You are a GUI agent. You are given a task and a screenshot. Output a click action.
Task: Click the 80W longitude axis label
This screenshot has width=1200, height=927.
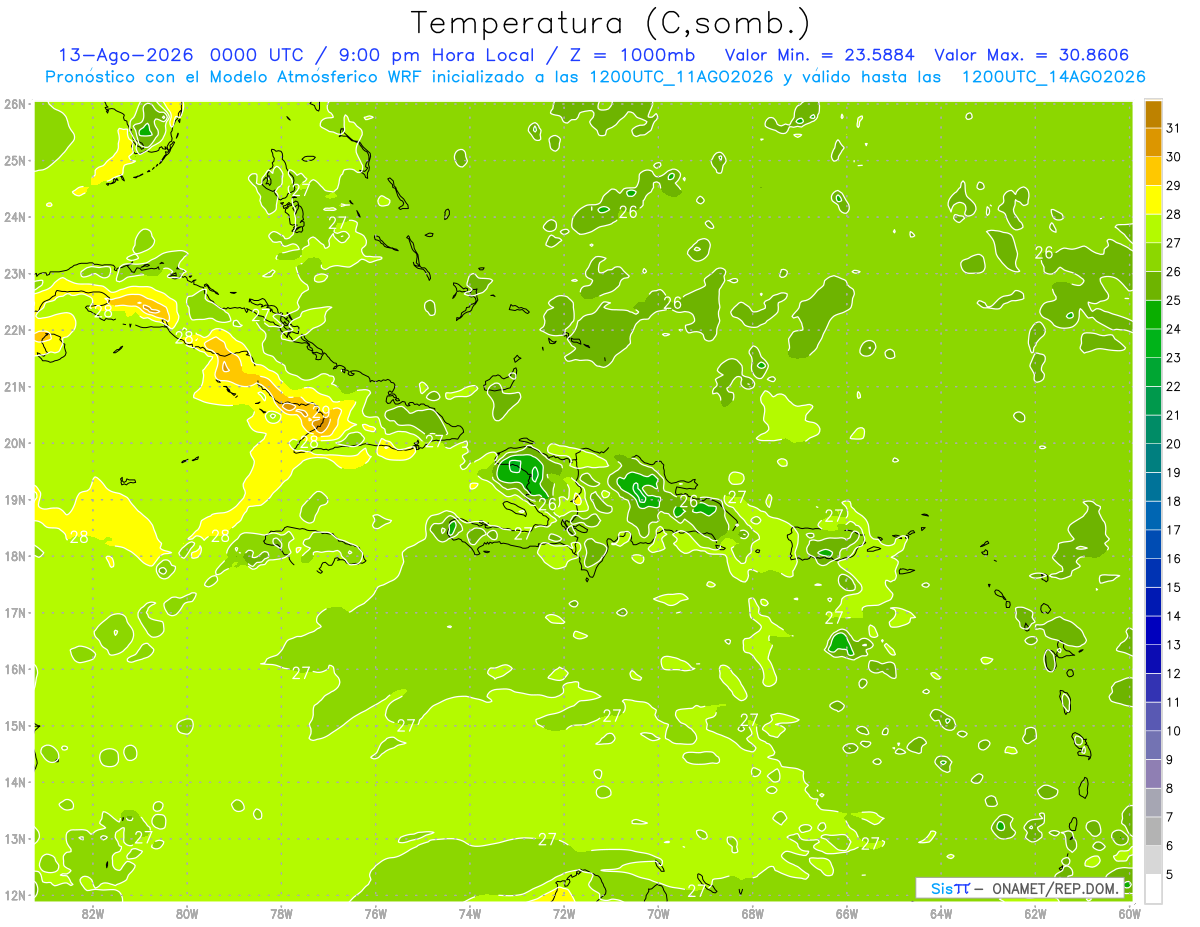point(187,913)
